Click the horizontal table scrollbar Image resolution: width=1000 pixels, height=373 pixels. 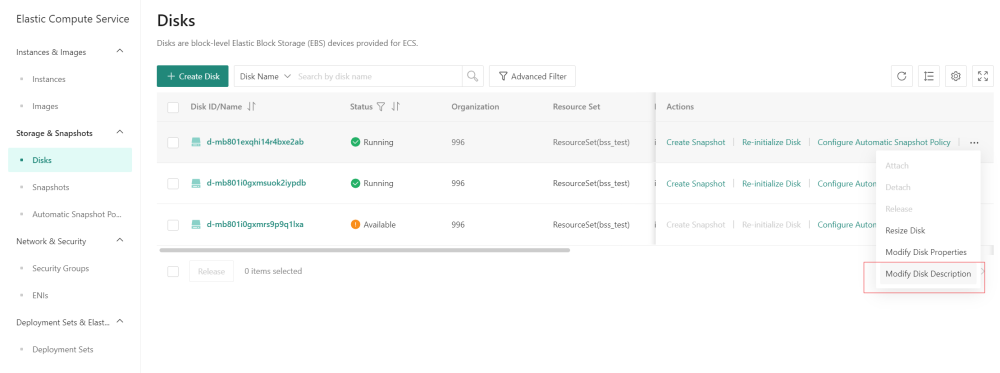tap(365, 250)
